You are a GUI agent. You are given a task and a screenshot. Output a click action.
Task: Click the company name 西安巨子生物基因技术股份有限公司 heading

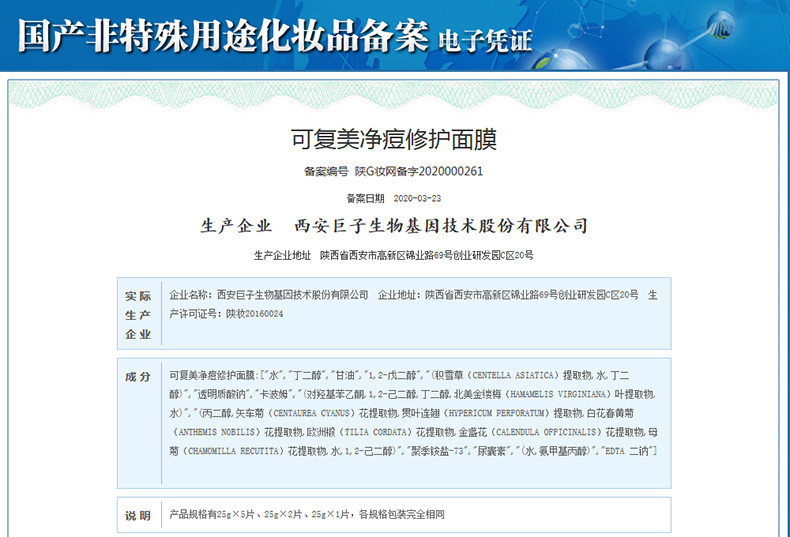point(441,226)
